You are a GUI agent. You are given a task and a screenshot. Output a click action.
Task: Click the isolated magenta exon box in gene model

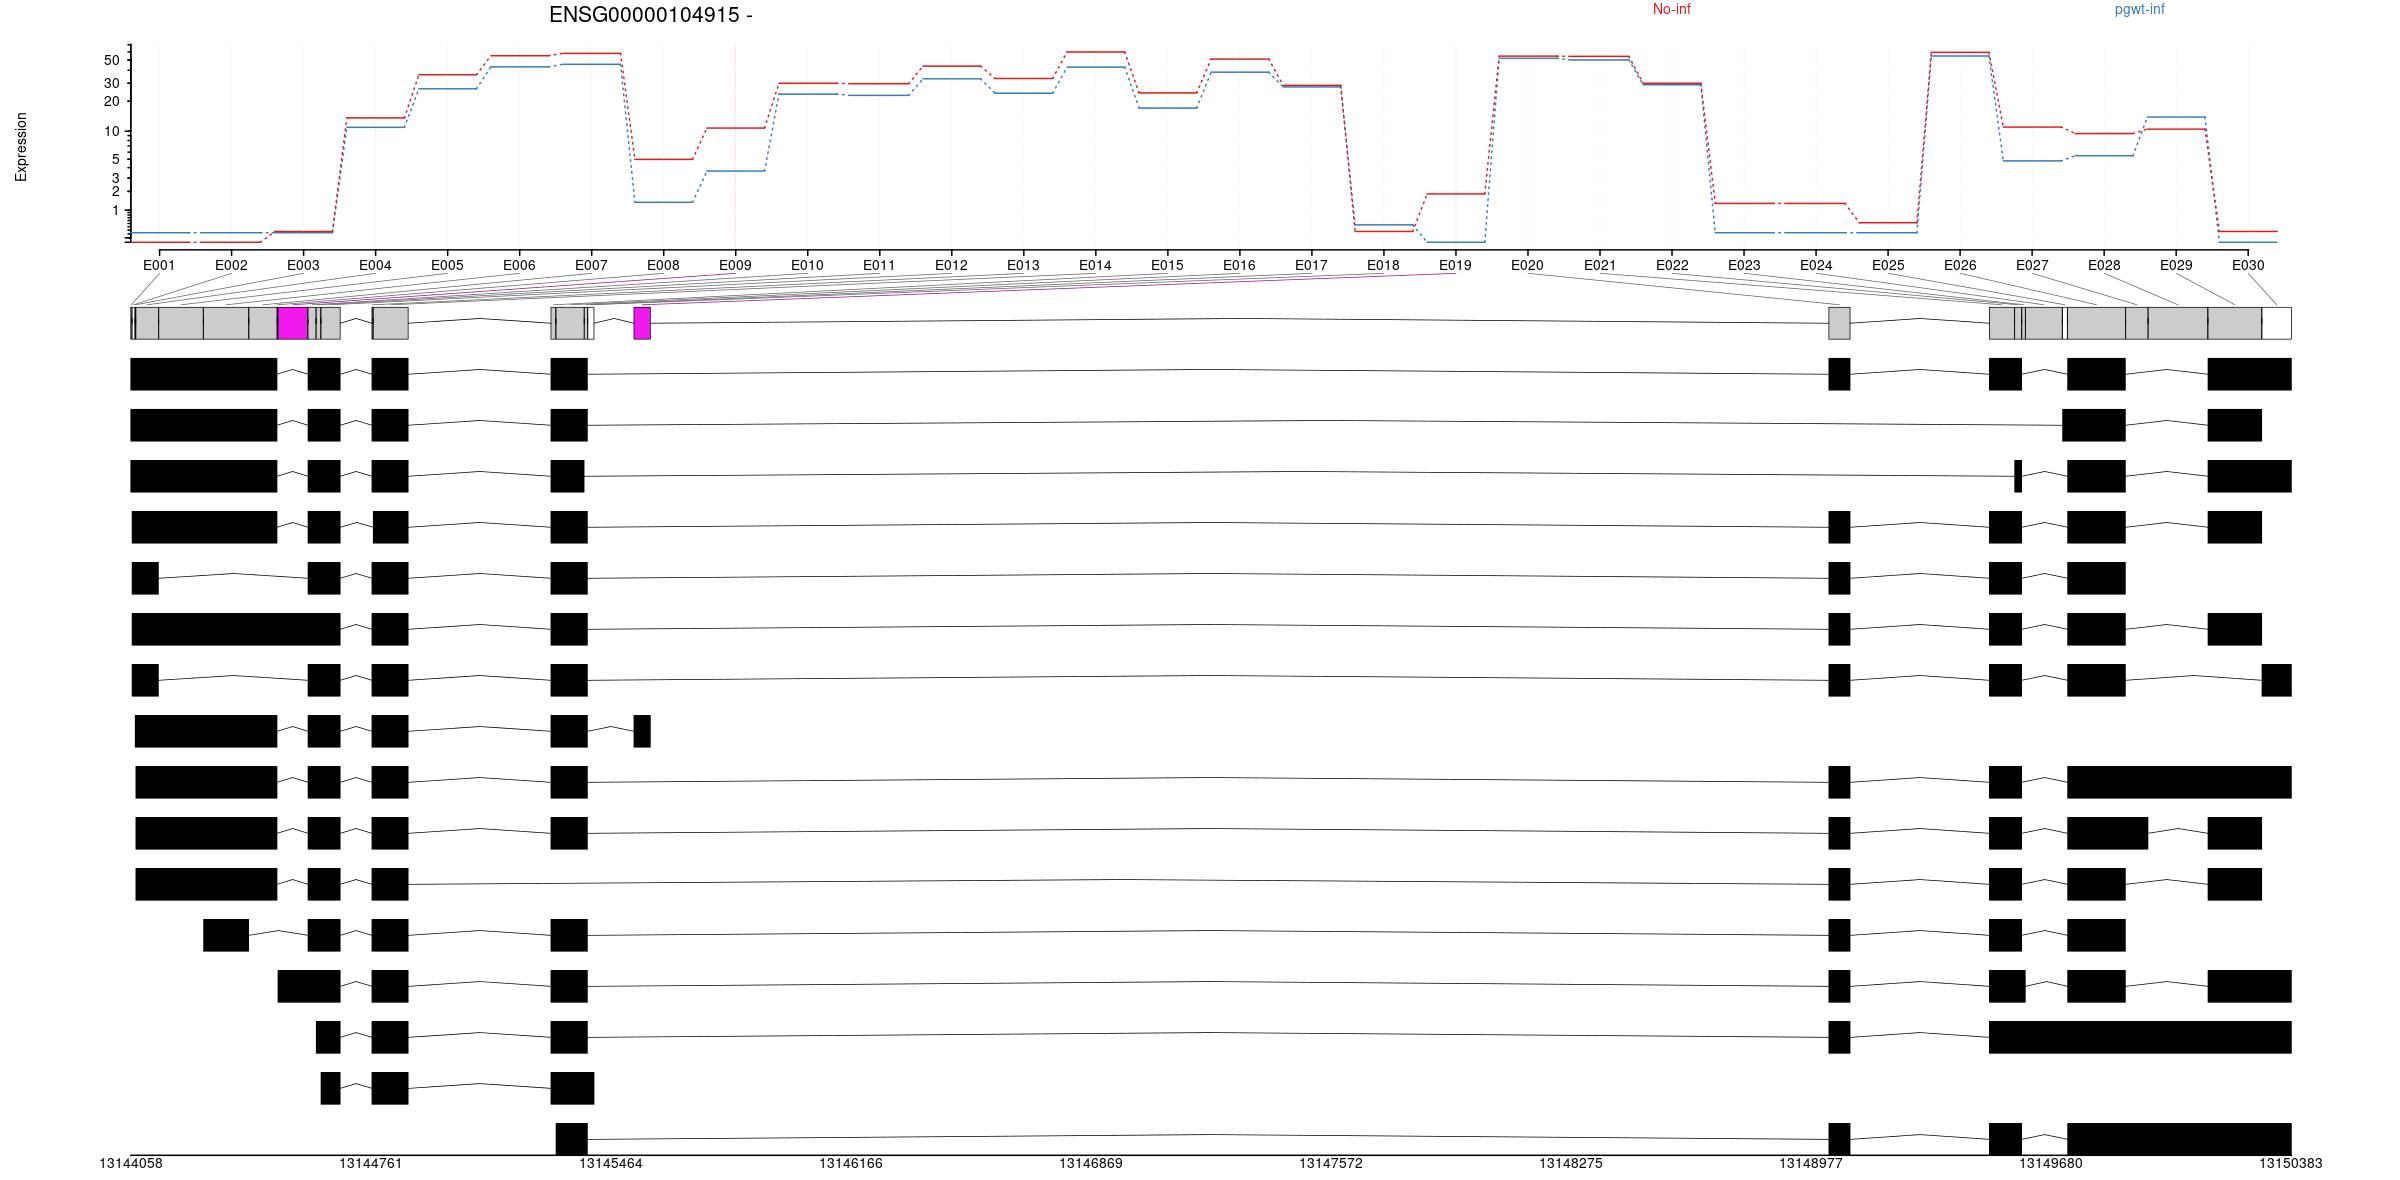(642, 323)
